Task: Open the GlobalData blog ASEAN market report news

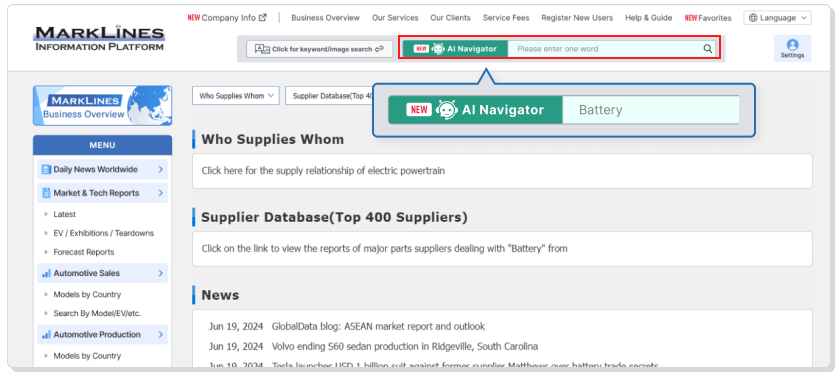Action: (378, 326)
